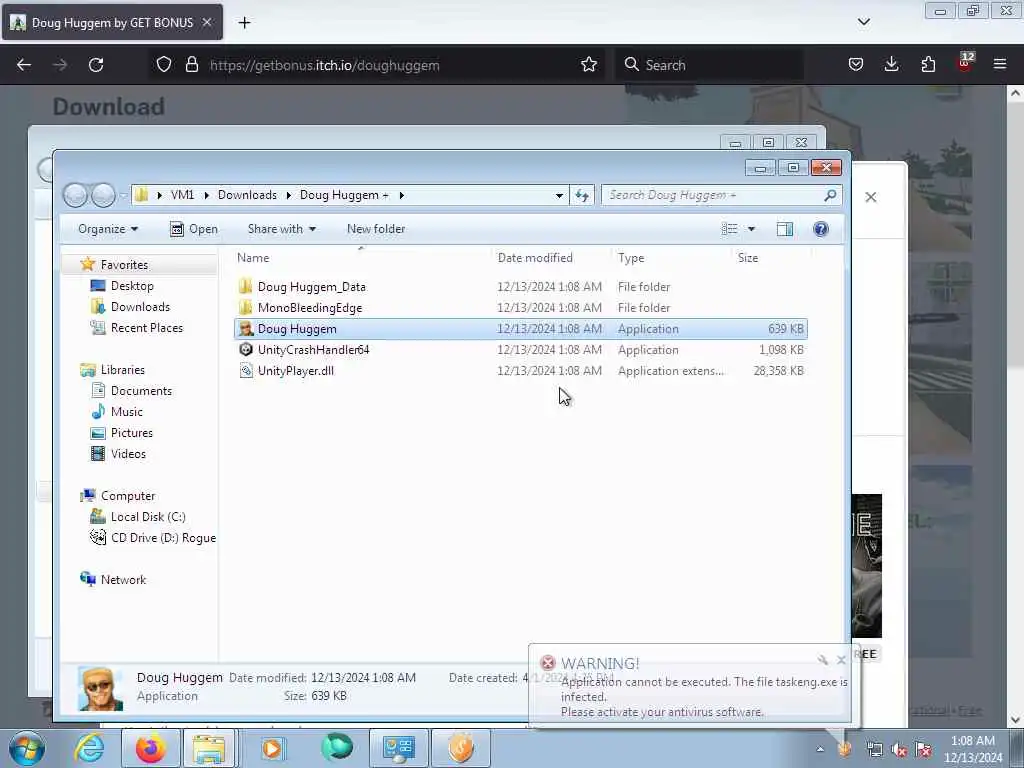Image resolution: width=1024 pixels, height=768 pixels.
Task: Click the Firefox address bar URL
Action: 324,65
